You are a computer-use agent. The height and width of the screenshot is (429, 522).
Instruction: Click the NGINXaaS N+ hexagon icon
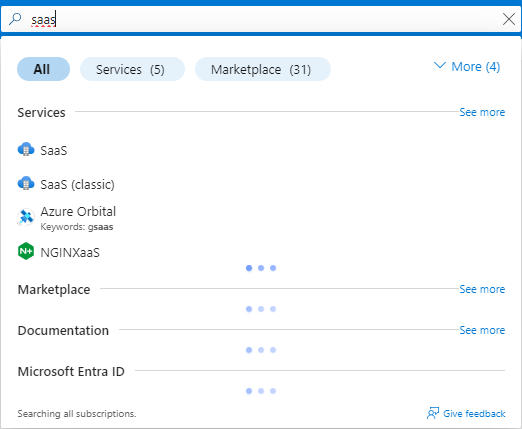click(26, 251)
